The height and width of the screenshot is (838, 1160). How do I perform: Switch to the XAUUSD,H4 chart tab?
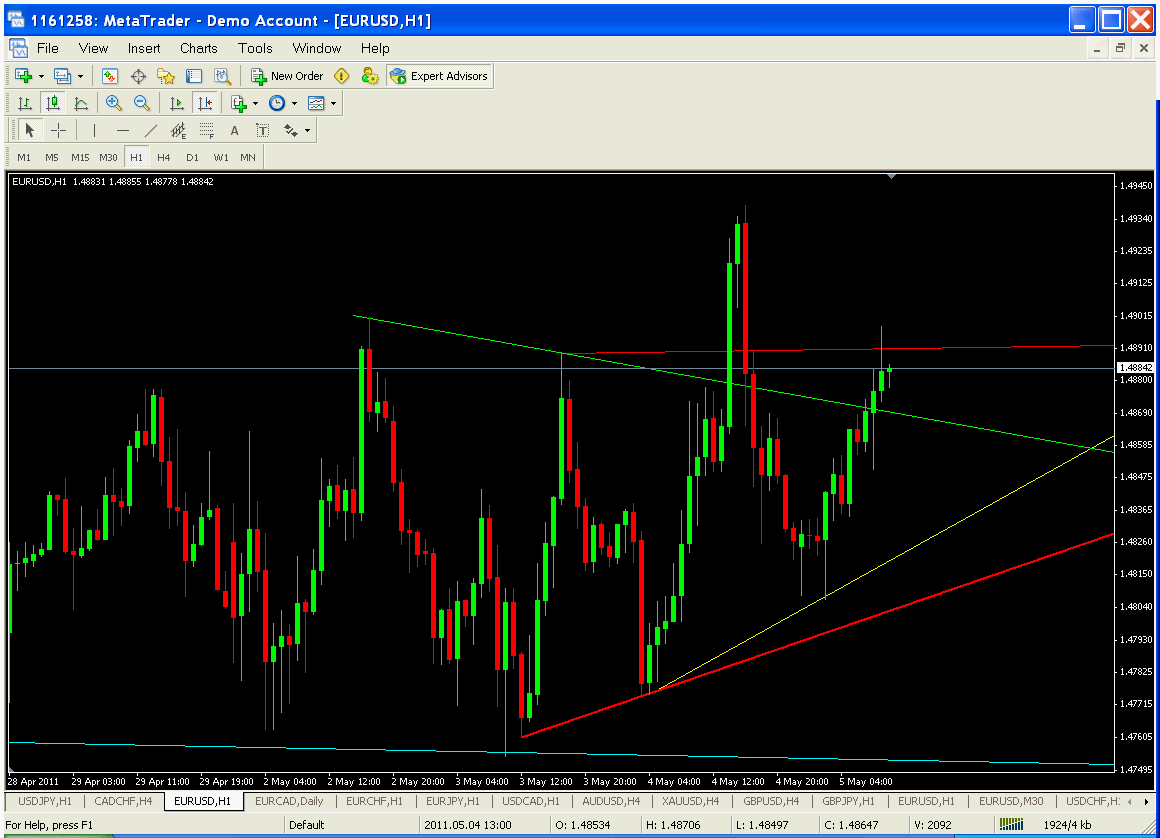coord(690,801)
